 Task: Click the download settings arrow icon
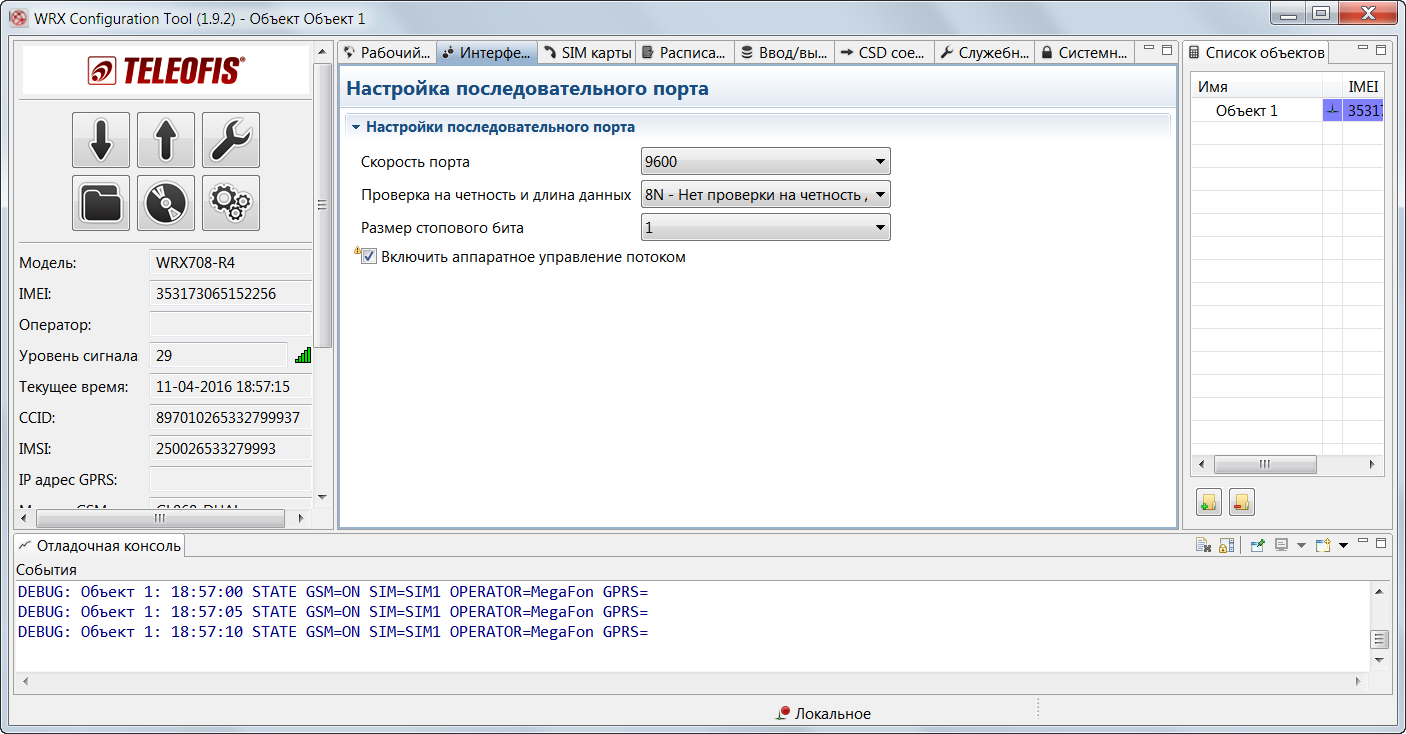100,140
